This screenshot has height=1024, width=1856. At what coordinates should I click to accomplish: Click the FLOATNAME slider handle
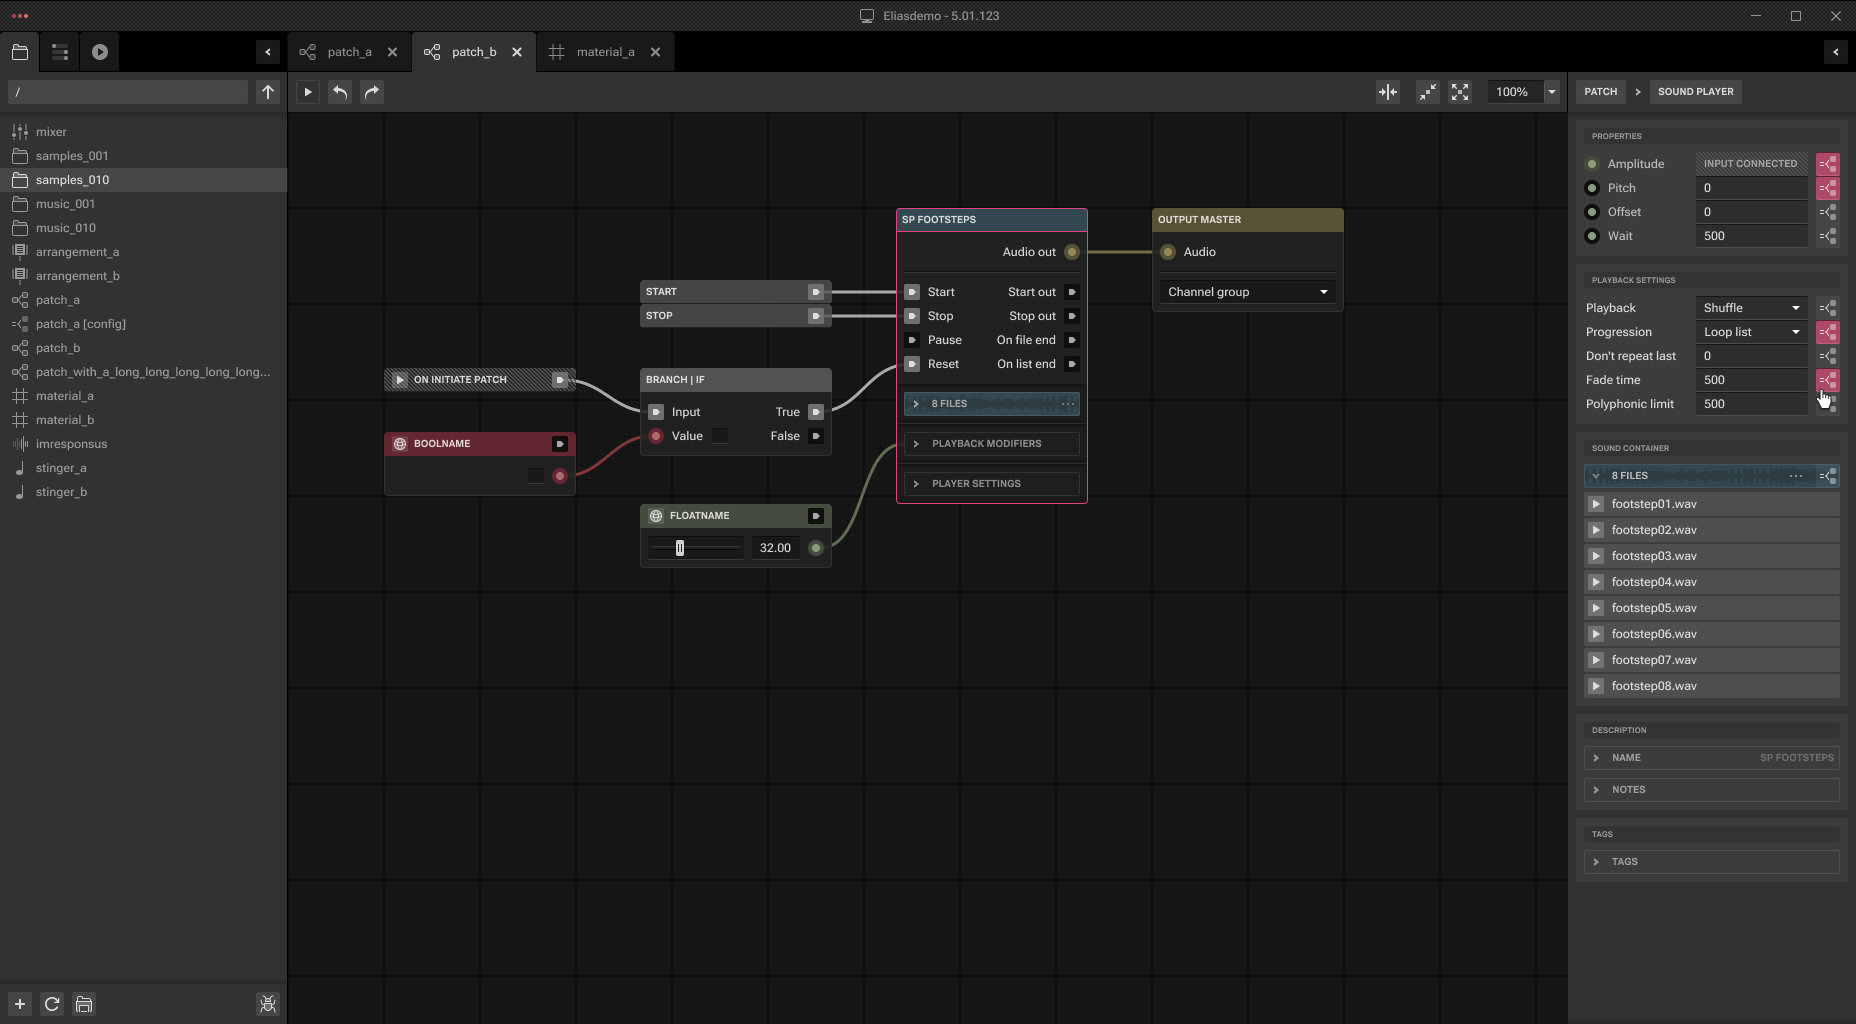[x=680, y=548]
